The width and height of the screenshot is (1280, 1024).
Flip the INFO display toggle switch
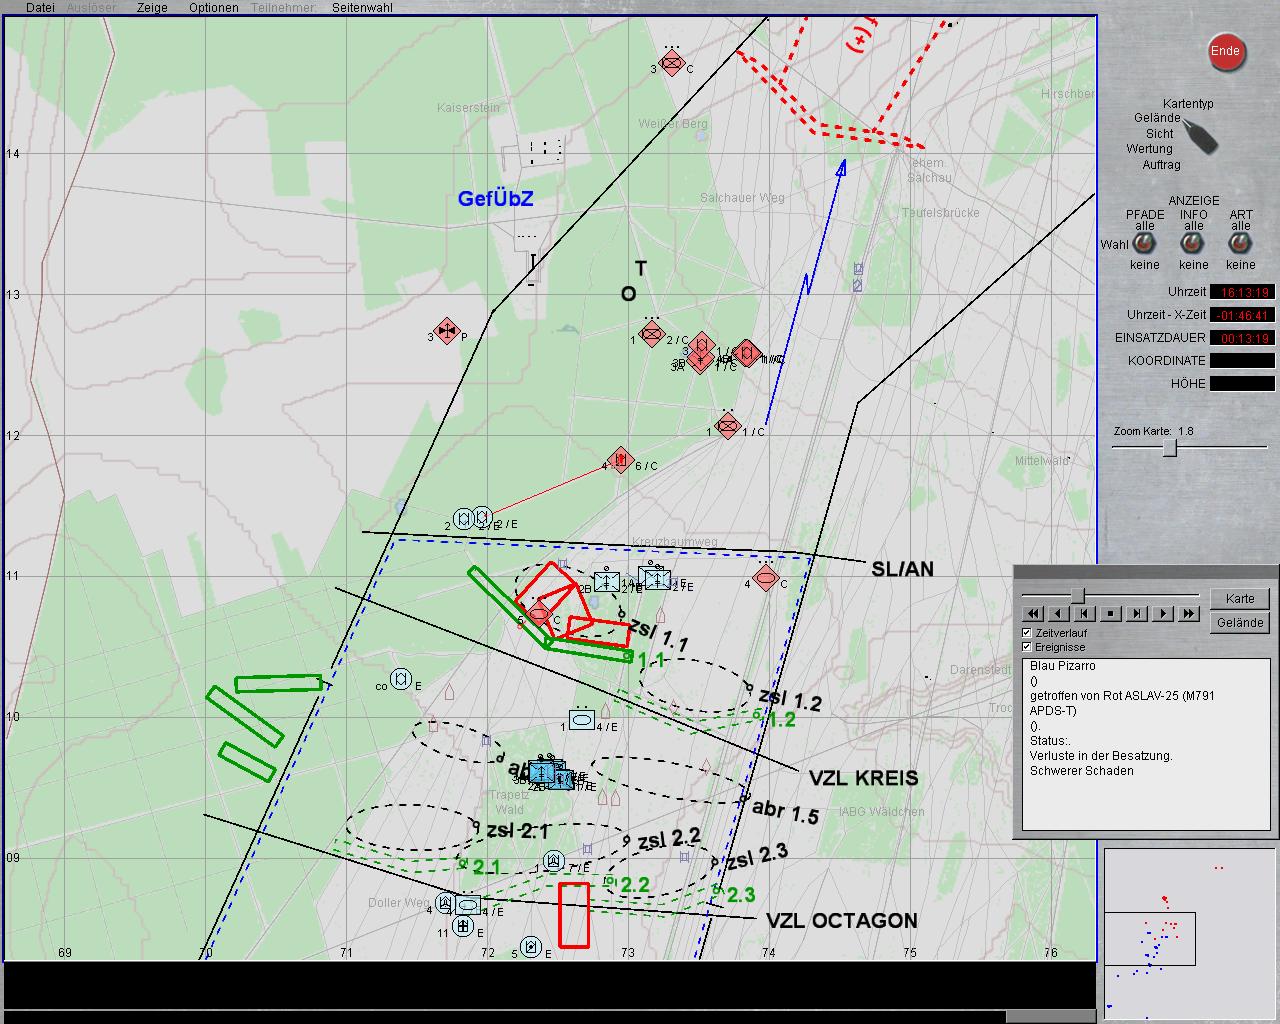pos(1193,244)
